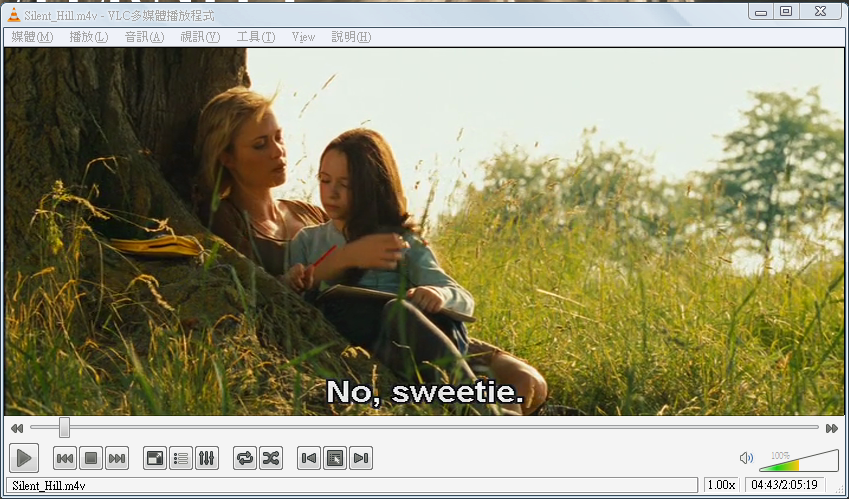Toggle loop repeat mode
Viewport: 849px width, 499px height.
(x=245, y=458)
